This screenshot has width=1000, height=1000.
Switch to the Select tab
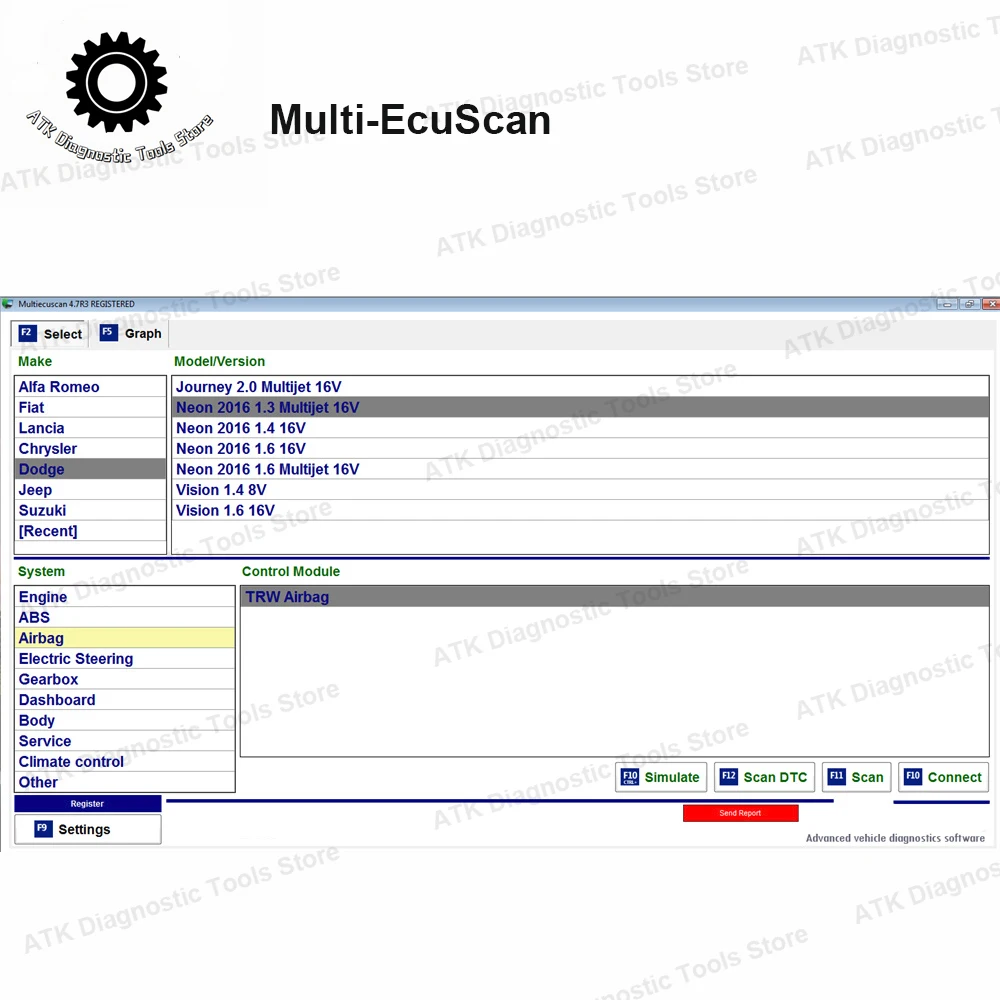point(49,334)
